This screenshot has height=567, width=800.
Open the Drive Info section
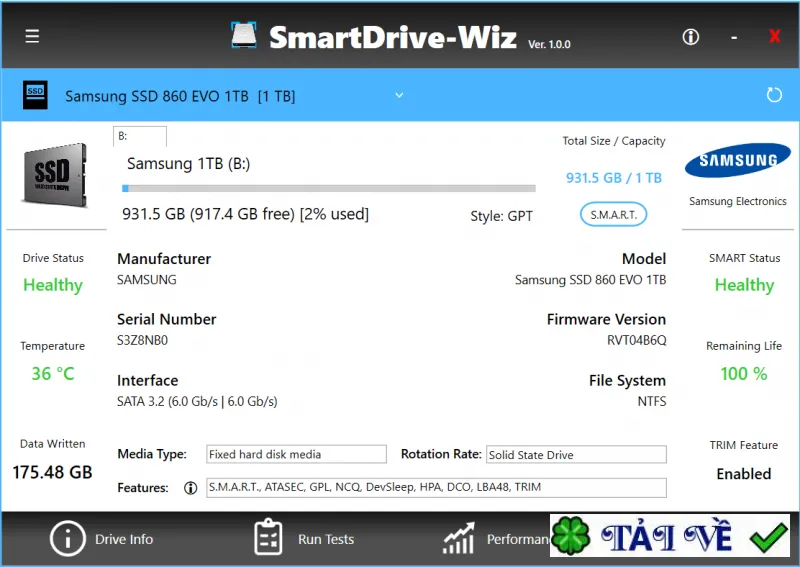pos(102,539)
